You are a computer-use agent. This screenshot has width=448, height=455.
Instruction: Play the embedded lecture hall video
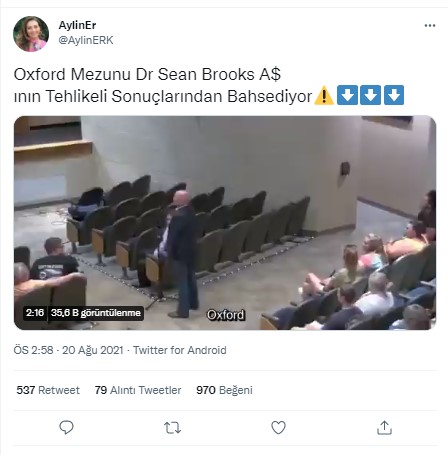coord(225,223)
